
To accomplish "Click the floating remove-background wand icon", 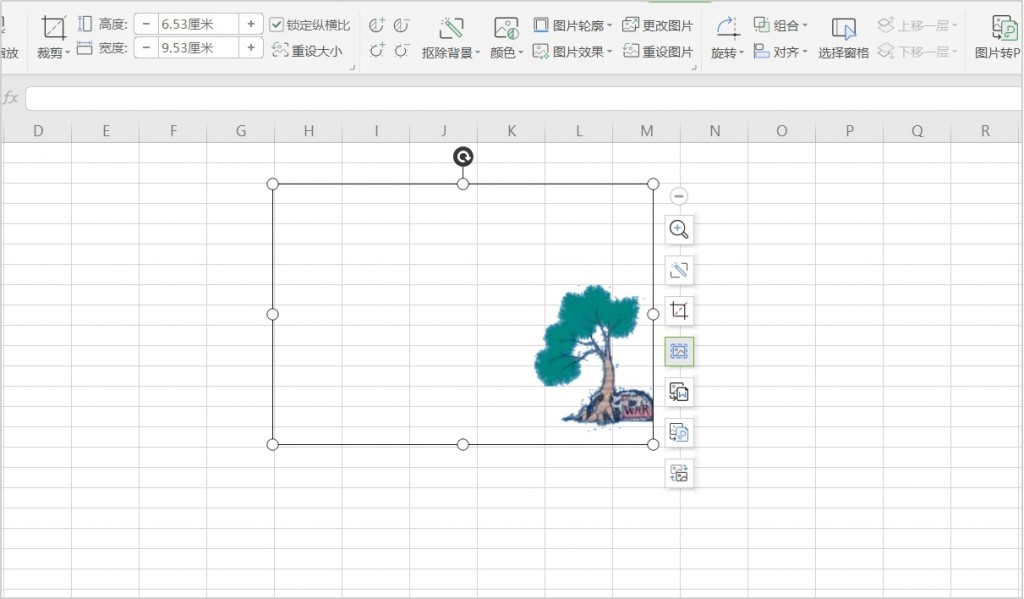I will pyautogui.click(x=679, y=270).
